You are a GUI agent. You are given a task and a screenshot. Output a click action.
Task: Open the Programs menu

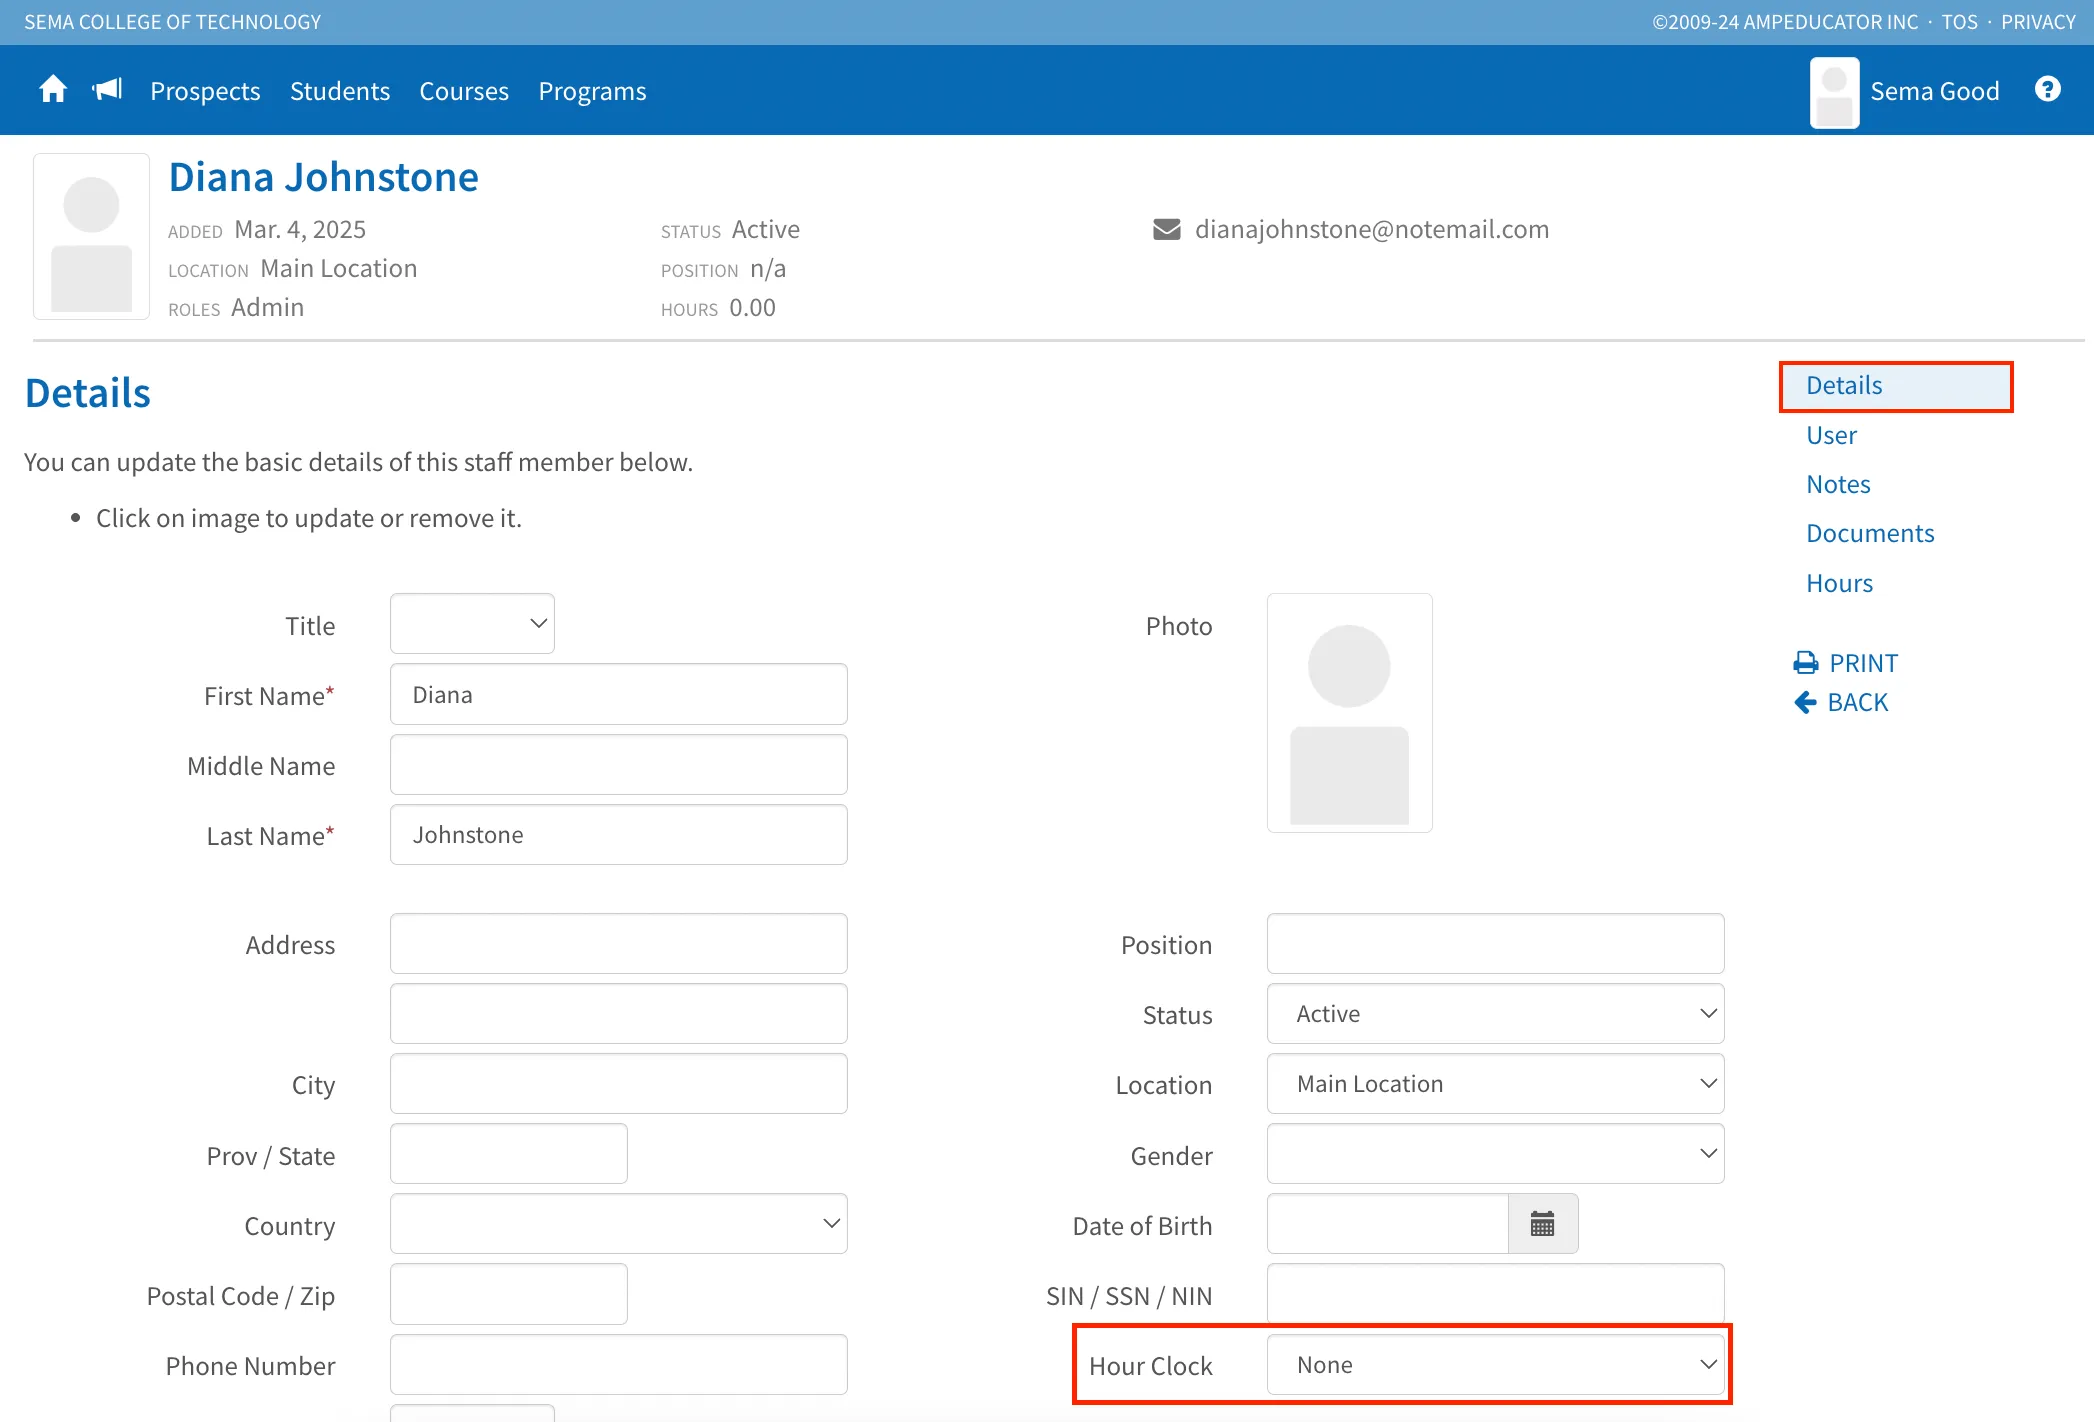tap(593, 91)
